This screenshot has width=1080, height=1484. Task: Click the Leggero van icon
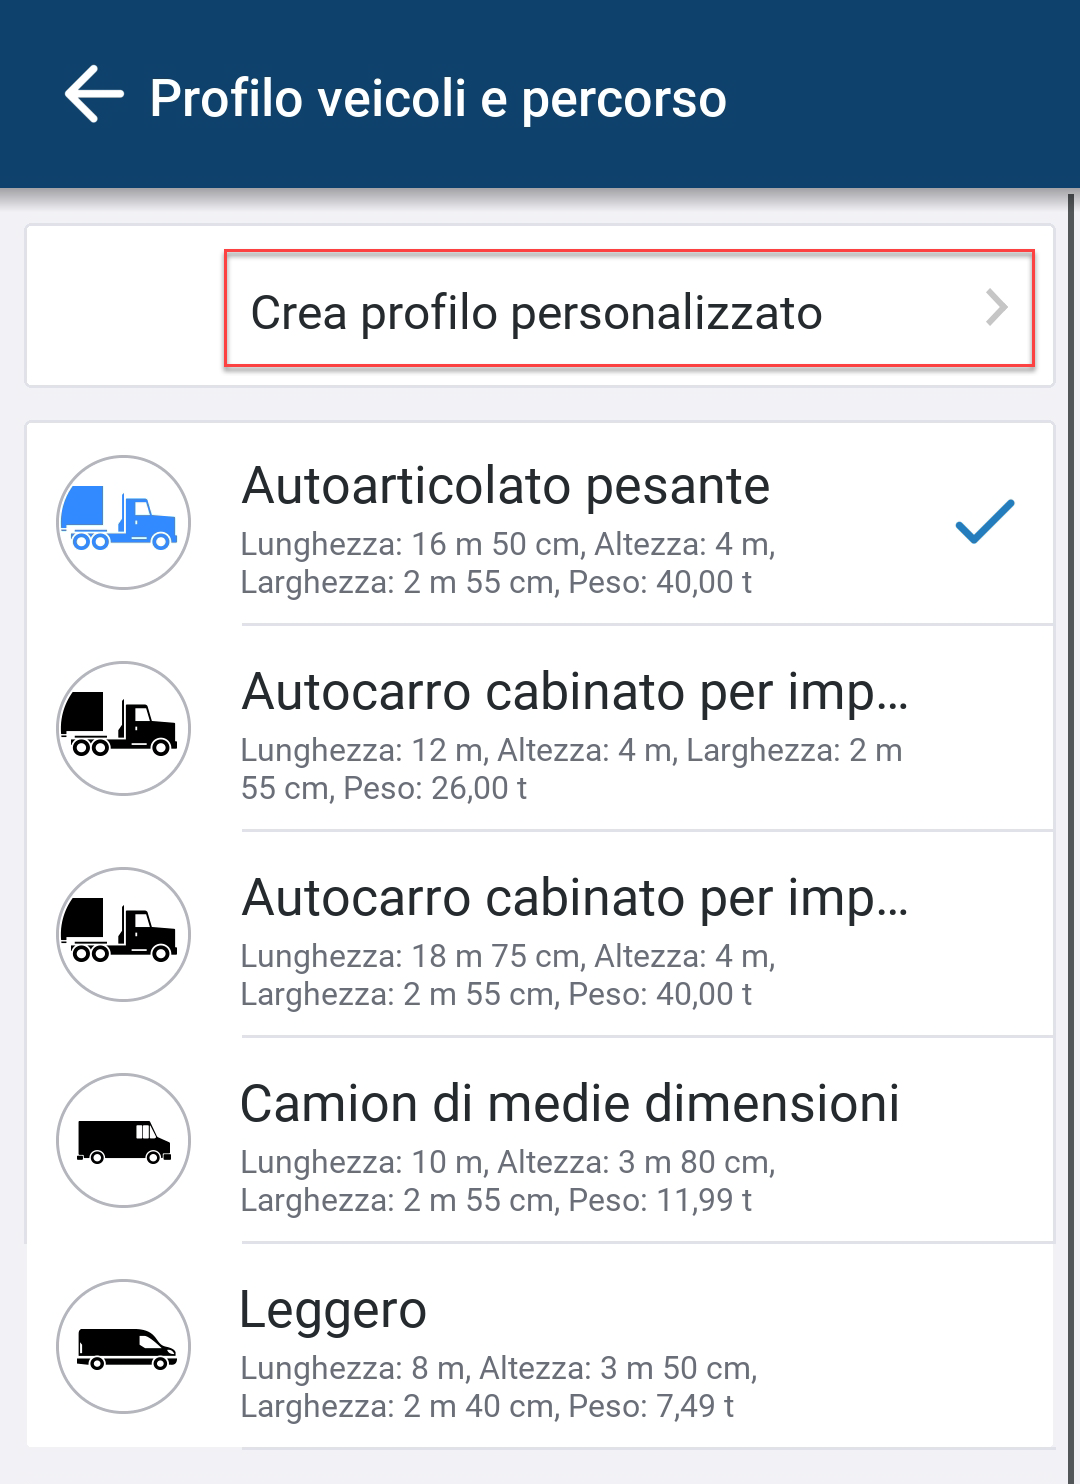(x=123, y=1346)
